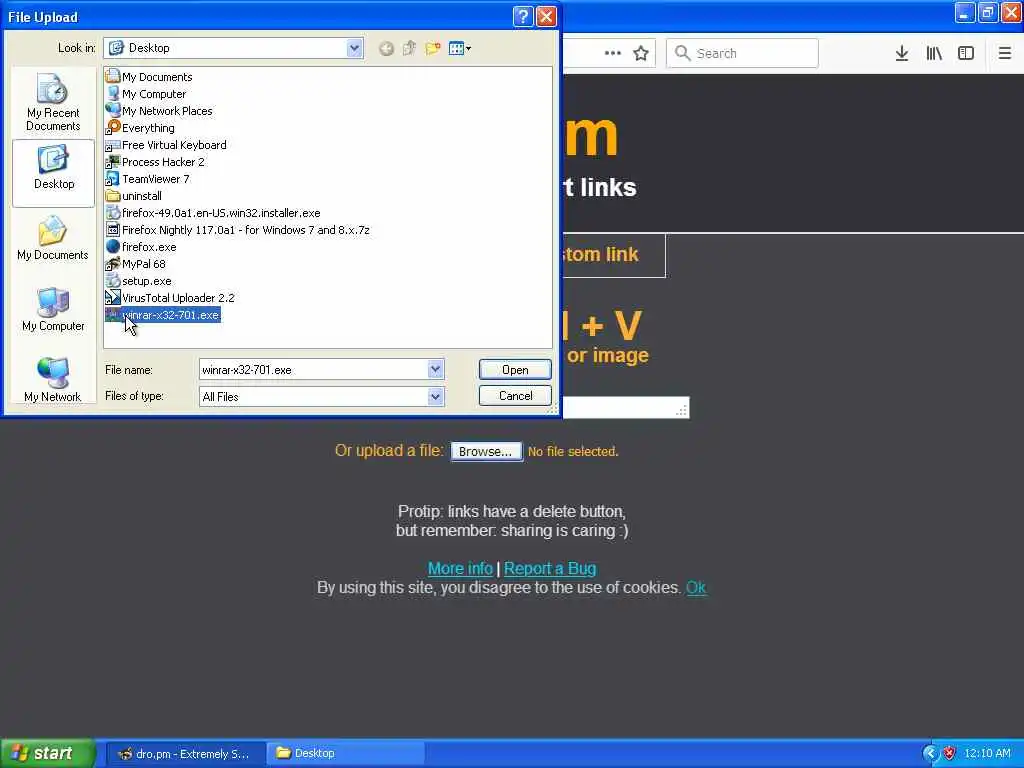Viewport: 1024px width, 768px height.
Task: Open My Recent Documents in the places bar
Action: (53, 103)
